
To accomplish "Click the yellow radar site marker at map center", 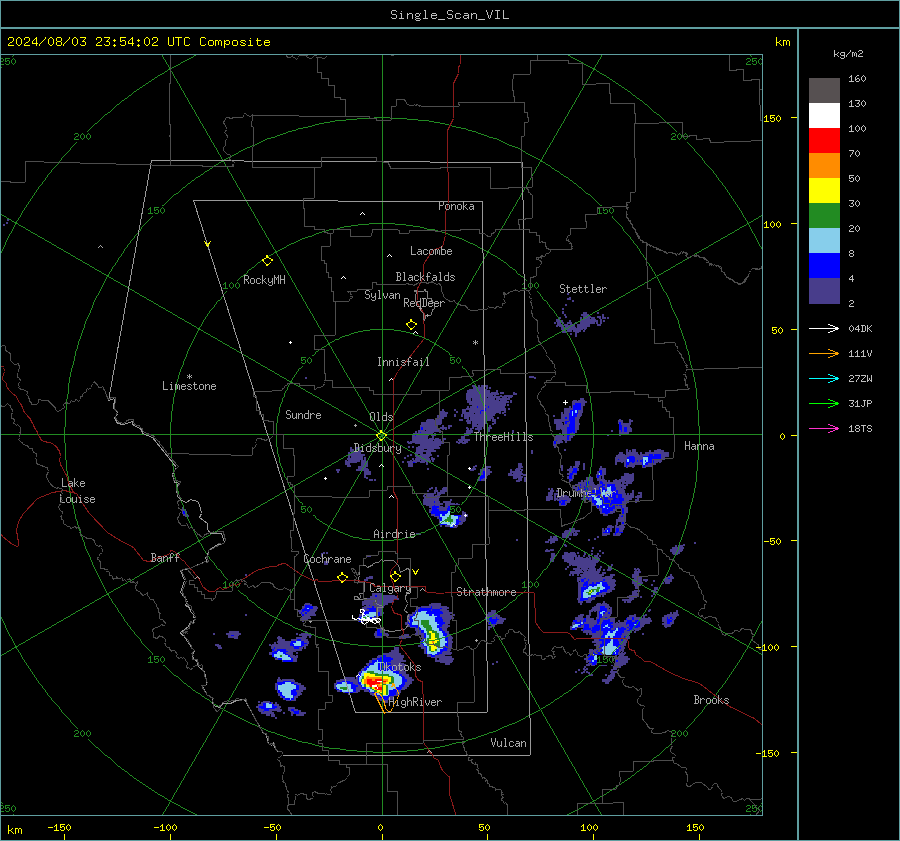I will [x=382, y=435].
